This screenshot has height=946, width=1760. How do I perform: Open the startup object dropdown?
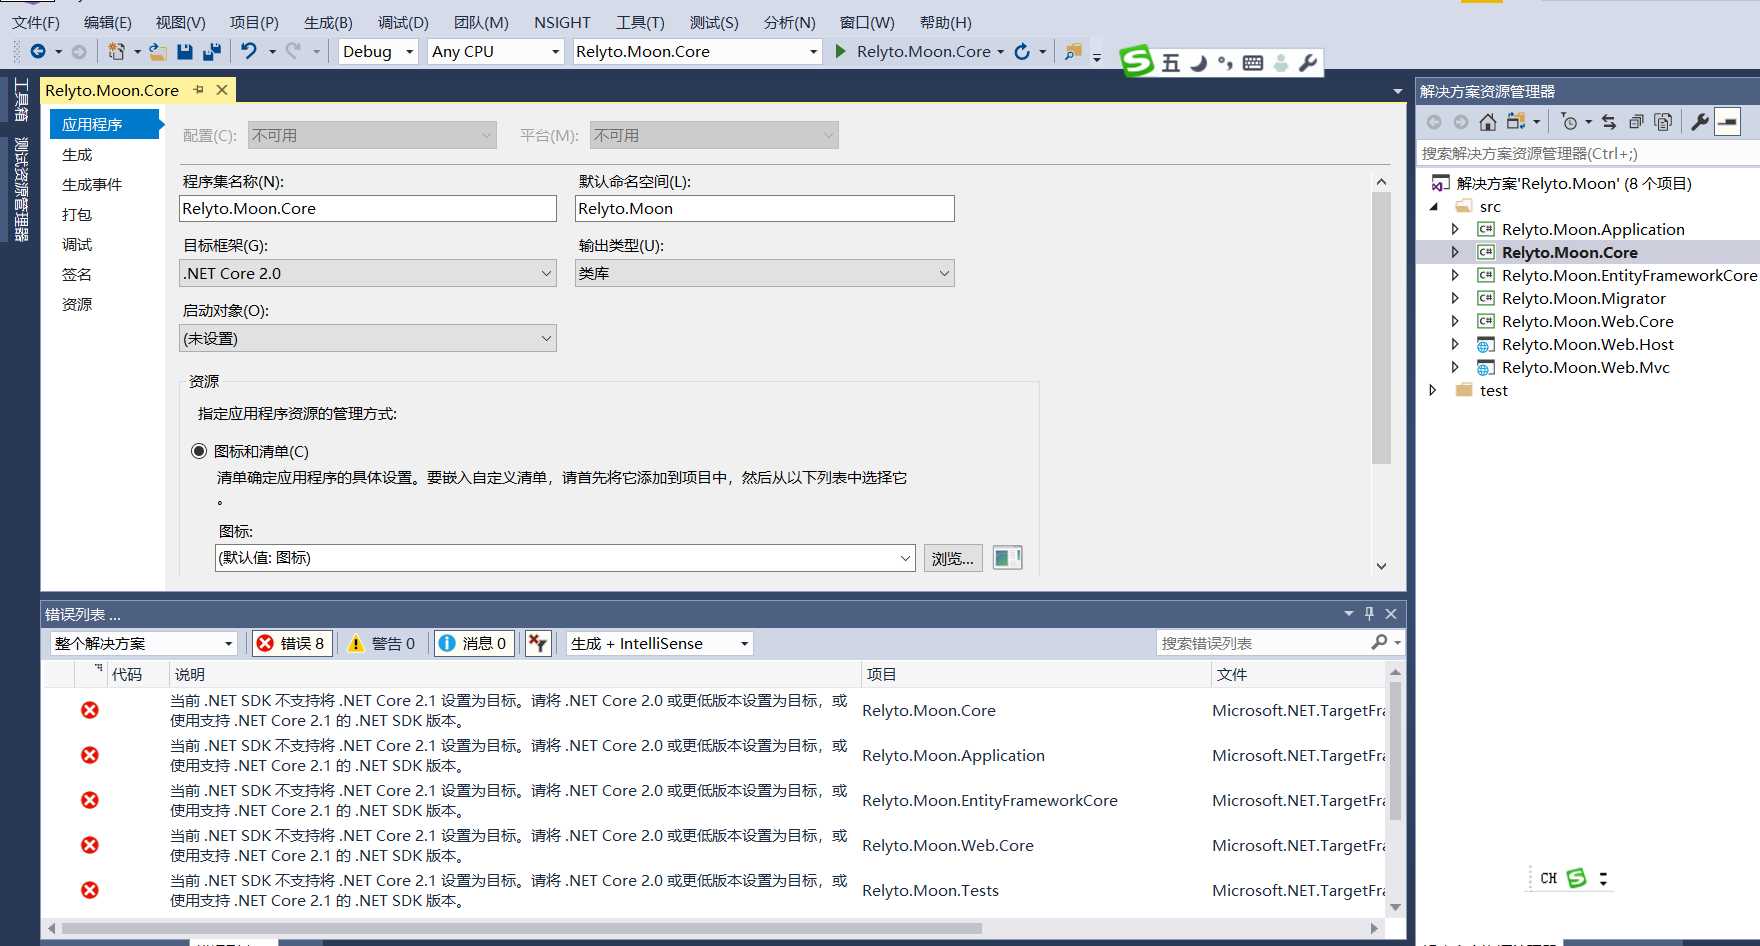pos(368,338)
